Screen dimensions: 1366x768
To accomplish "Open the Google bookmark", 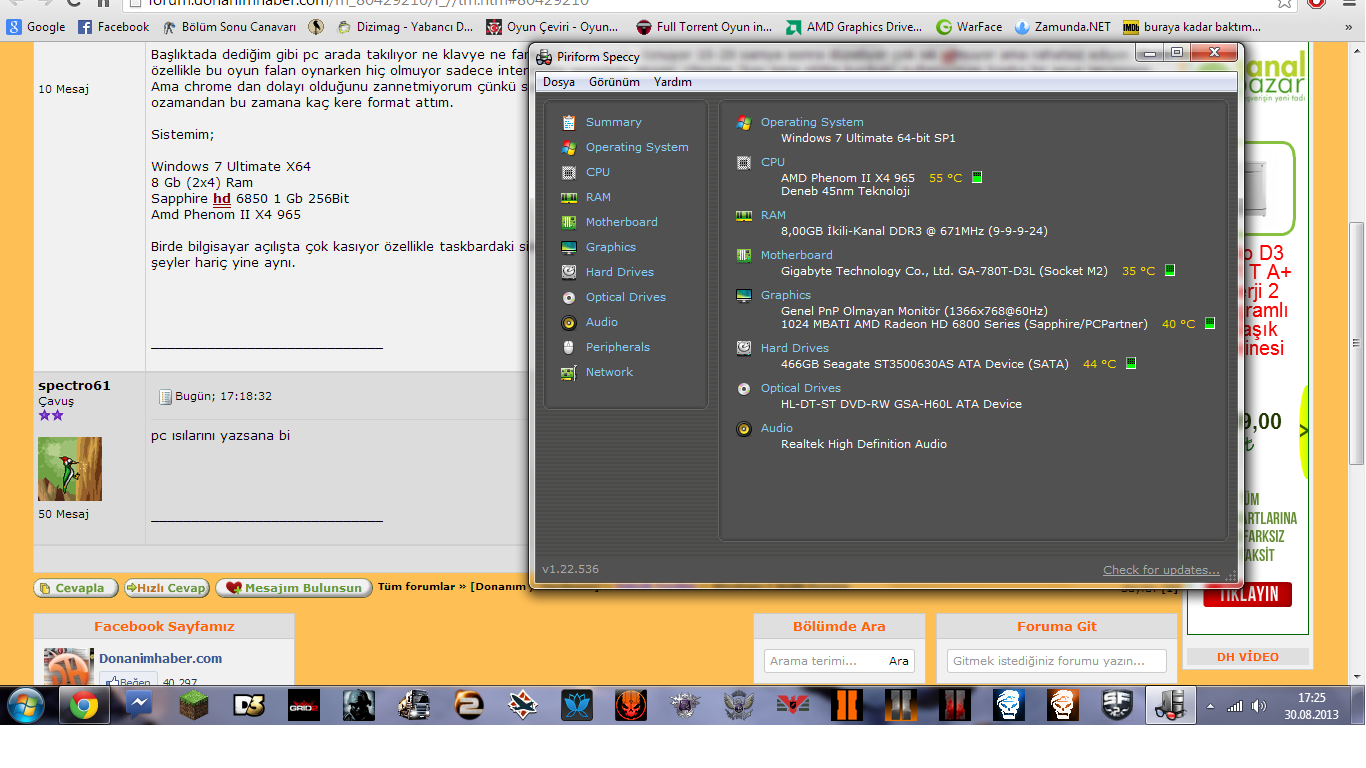I will click(37, 27).
